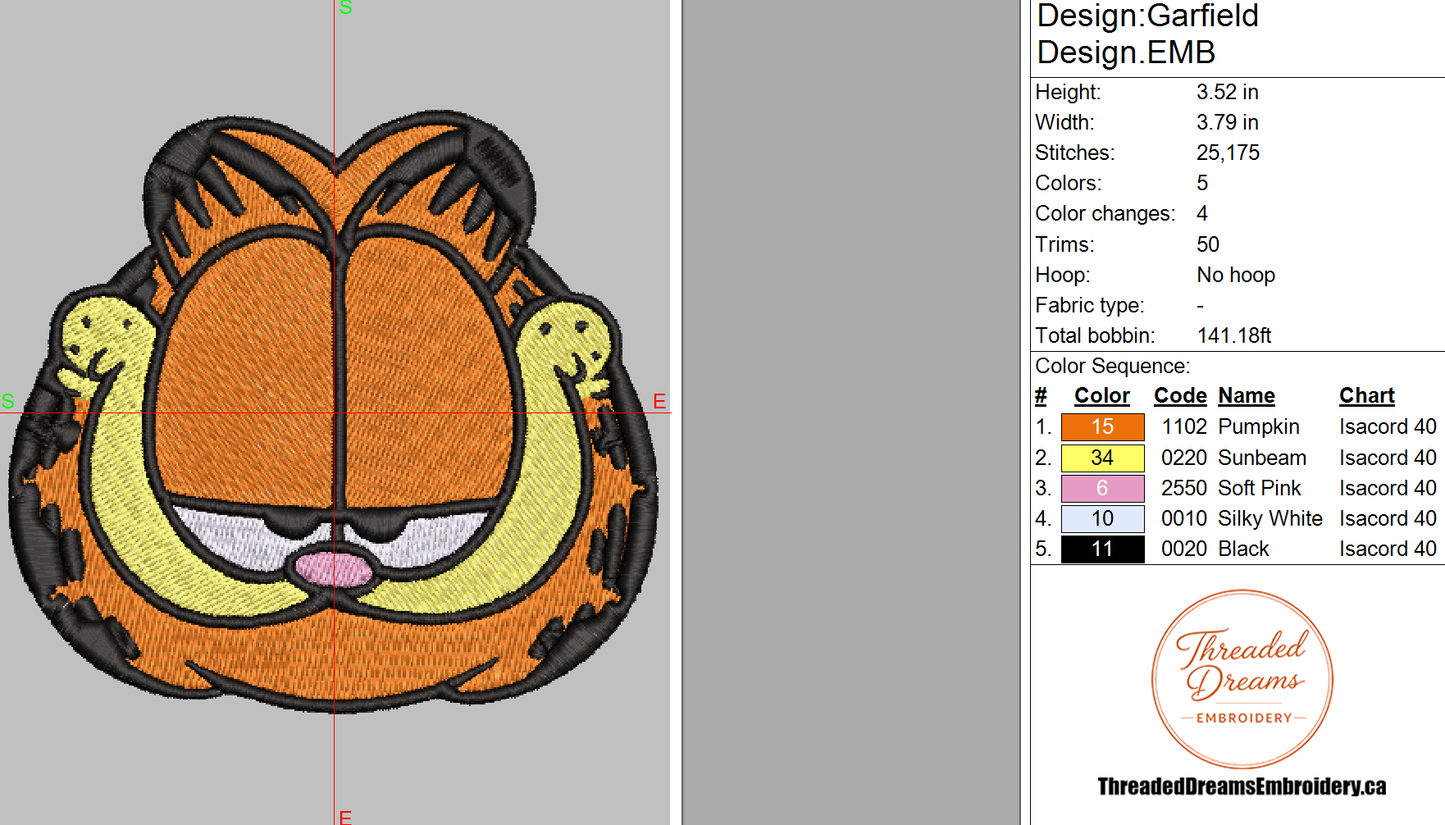Image resolution: width=1445 pixels, height=825 pixels.
Task: Click the stitches value 25,175
Action: pos(1228,153)
